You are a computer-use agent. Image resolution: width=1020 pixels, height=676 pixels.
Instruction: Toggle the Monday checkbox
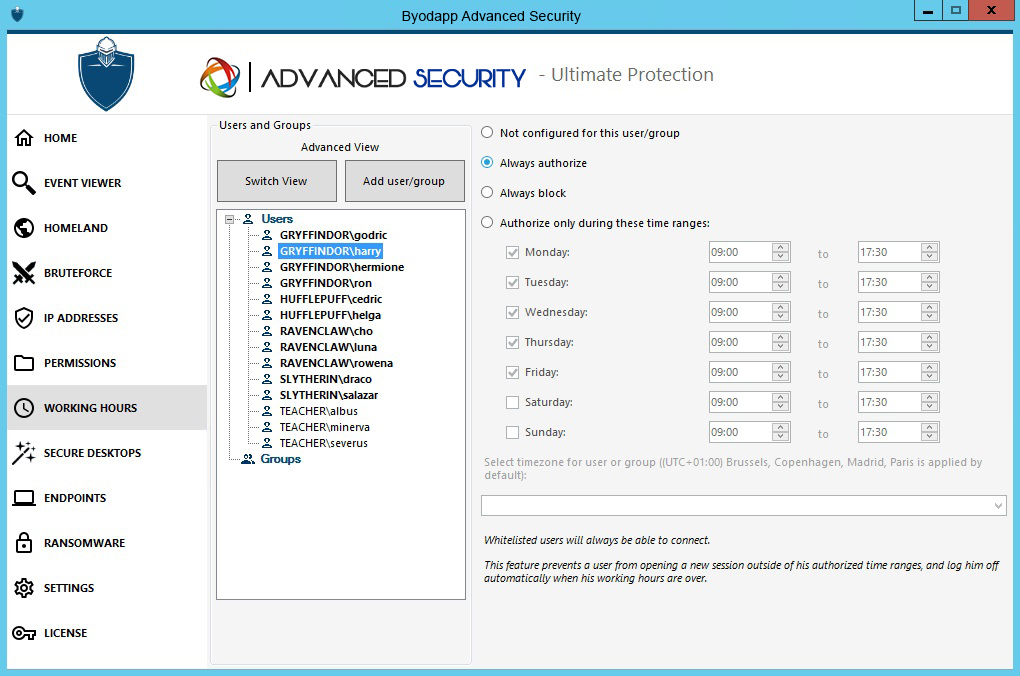513,252
